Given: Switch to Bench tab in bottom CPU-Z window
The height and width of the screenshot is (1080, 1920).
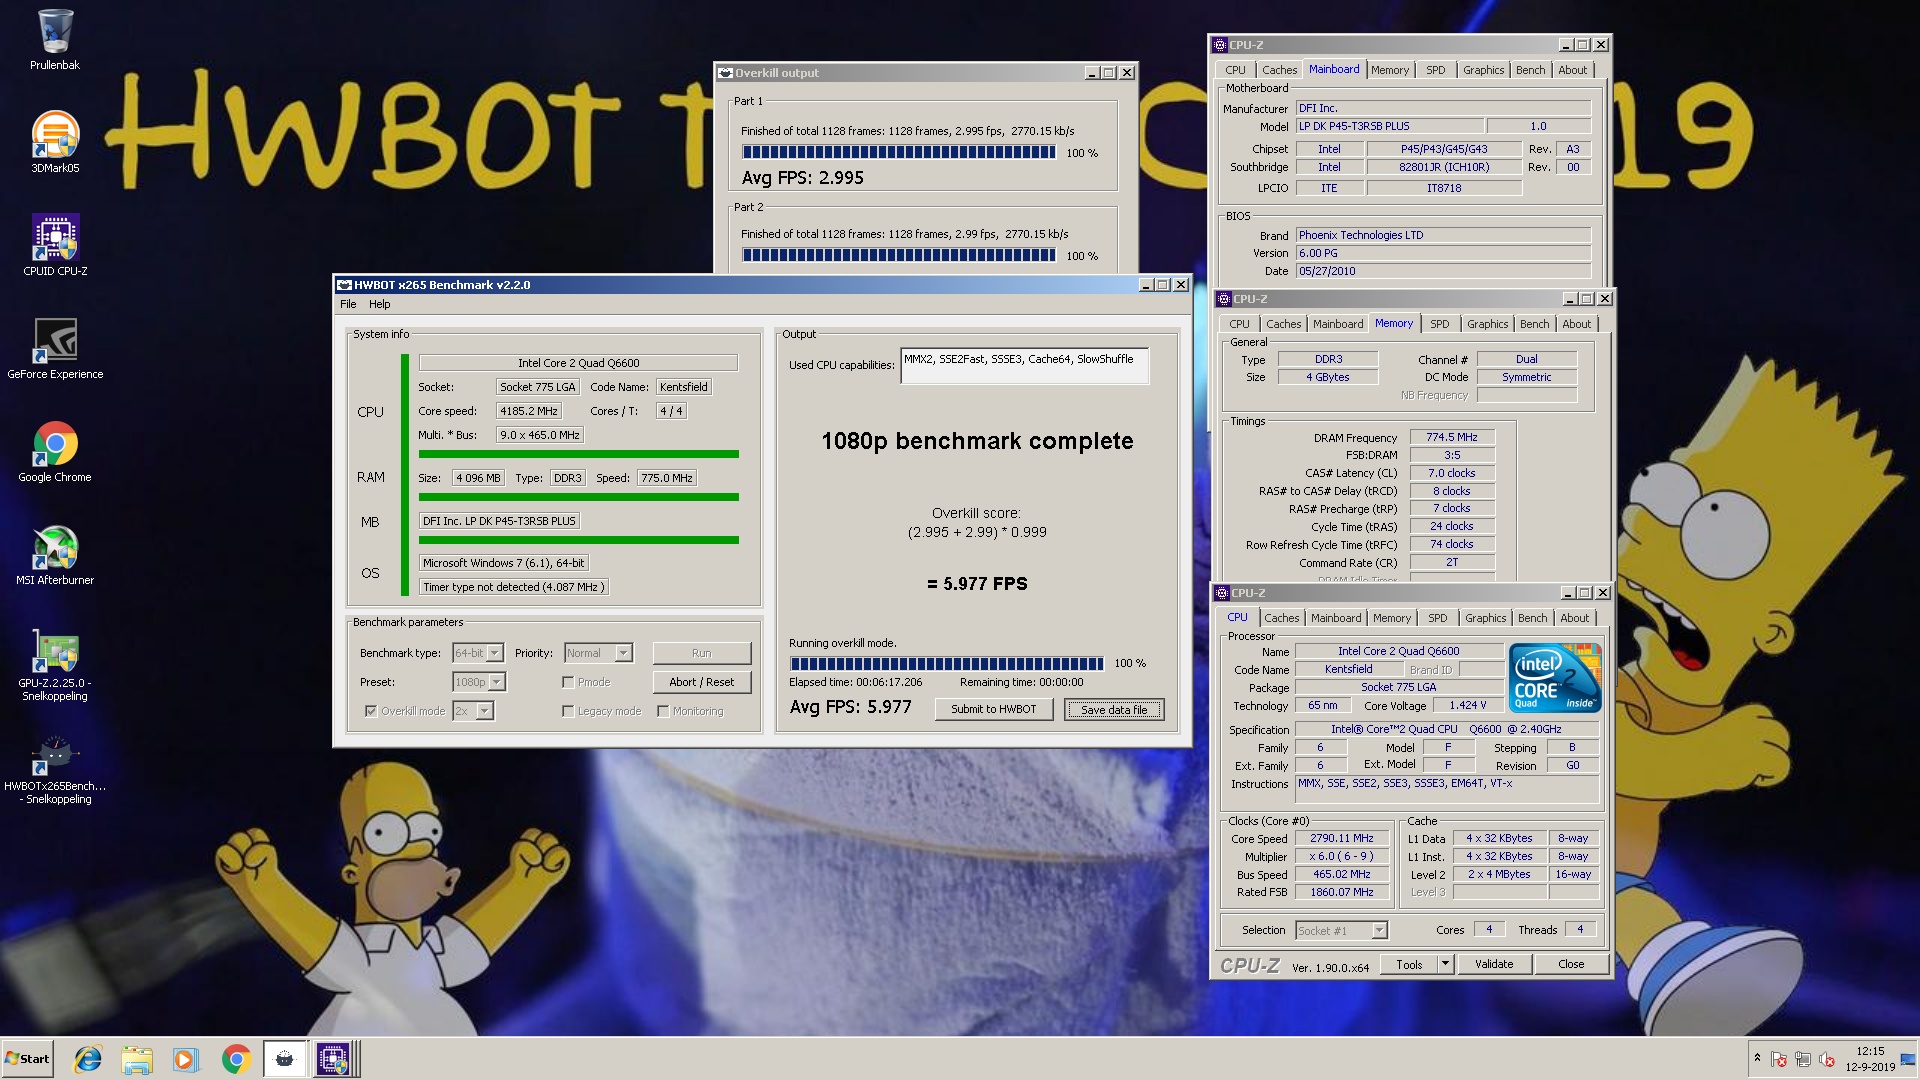Looking at the screenshot, I should pos(1532,618).
